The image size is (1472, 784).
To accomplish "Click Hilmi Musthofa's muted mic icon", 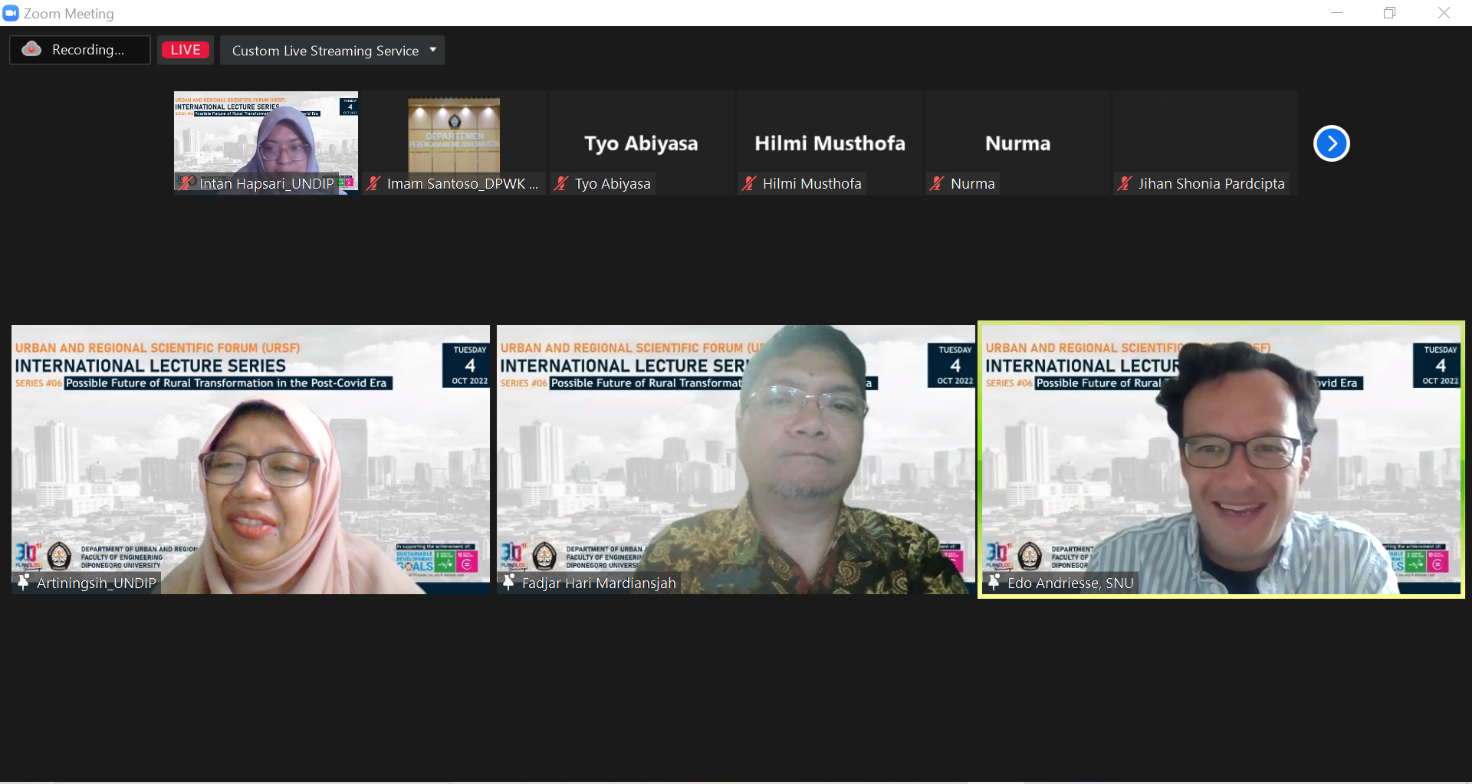I will [x=749, y=184].
